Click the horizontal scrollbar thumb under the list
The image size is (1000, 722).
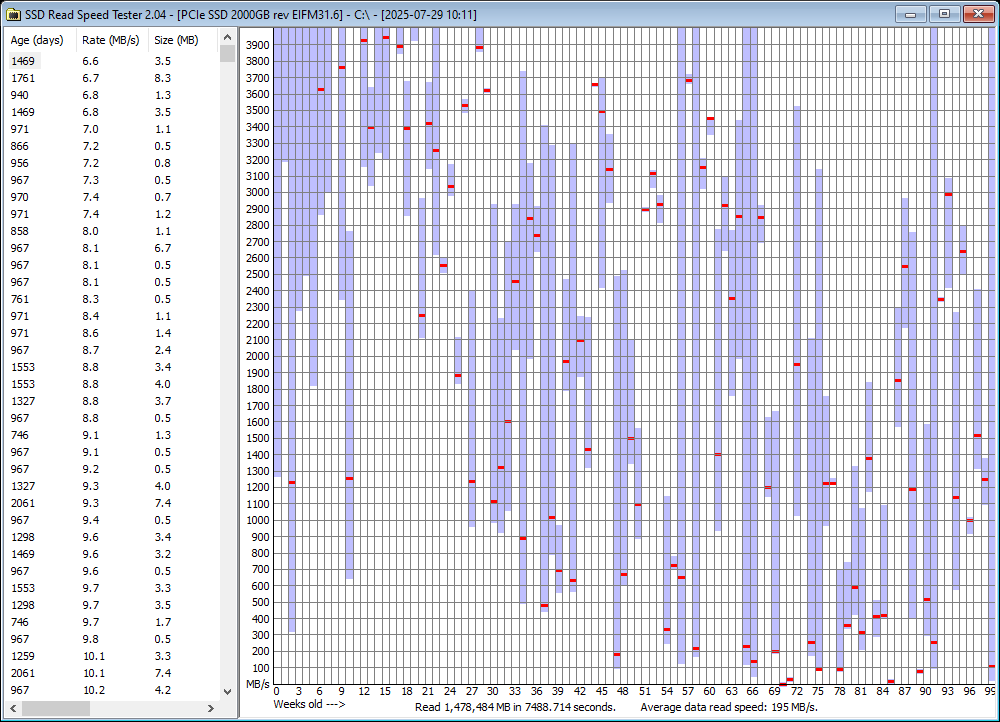[x=56, y=708]
